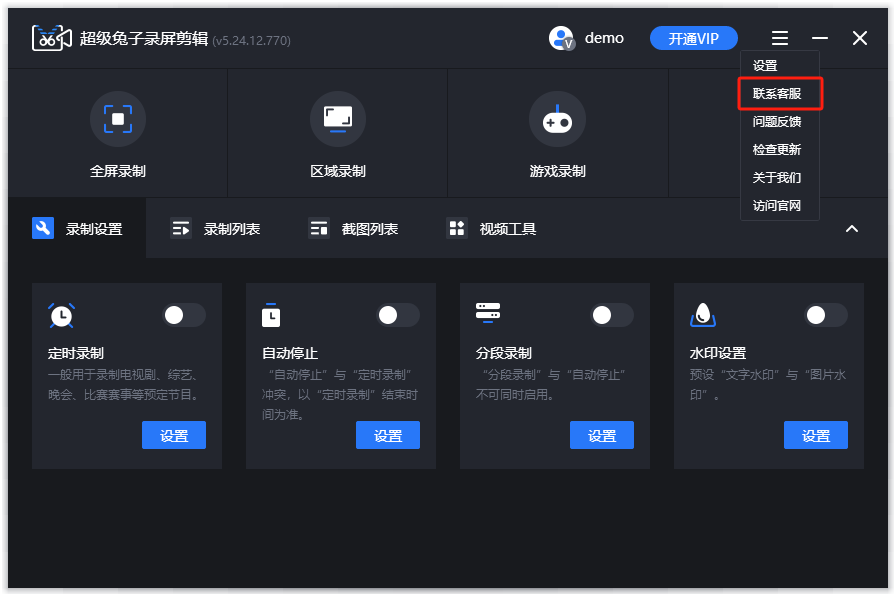Choose 设置 from the dropdown menu

click(779, 66)
